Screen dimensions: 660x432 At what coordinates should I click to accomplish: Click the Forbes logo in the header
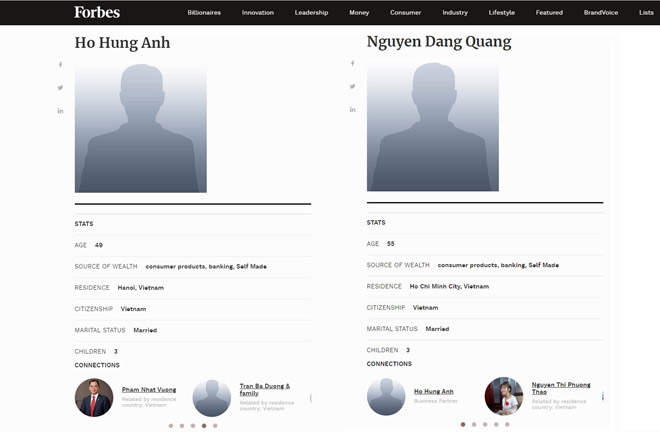(x=97, y=12)
